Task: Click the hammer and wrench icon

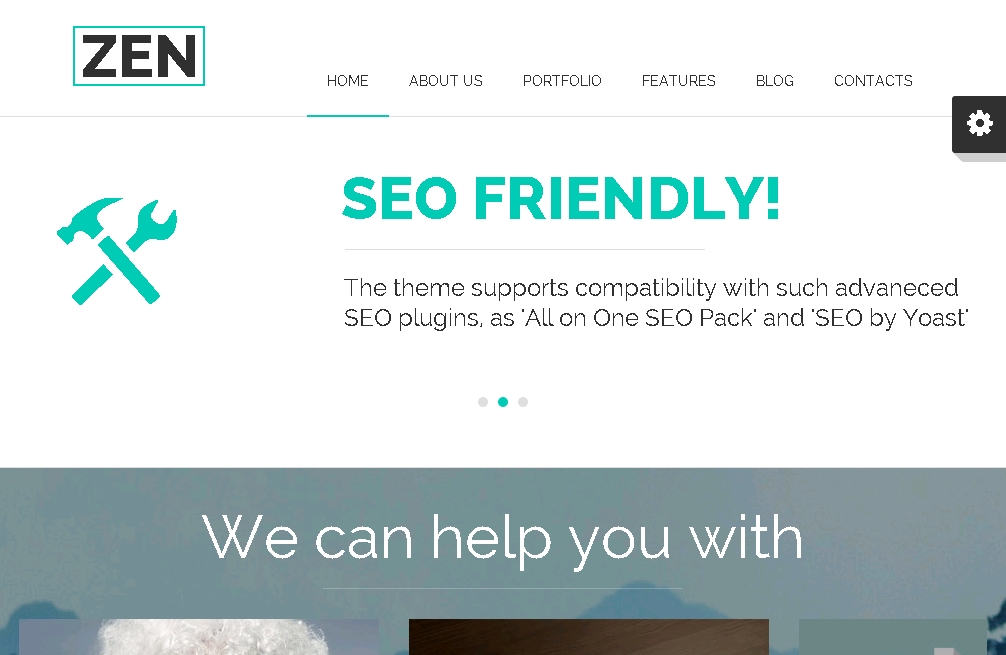Action: (x=117, y=251)
